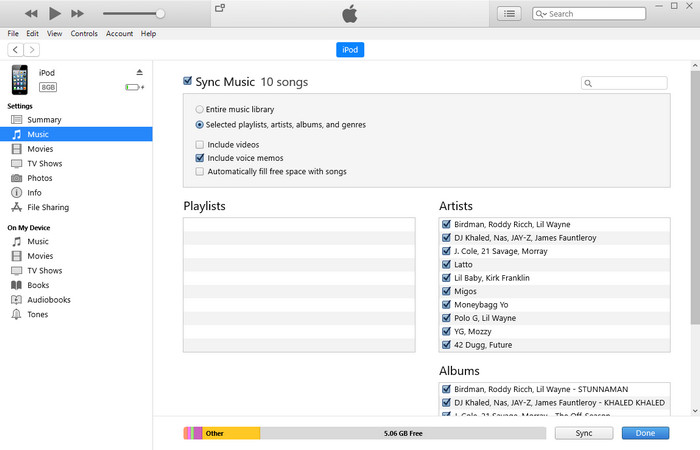The height and width of the screenshot is (450, 700).
Task: Open the Edit menu
Action: click(x=32, y=33)
